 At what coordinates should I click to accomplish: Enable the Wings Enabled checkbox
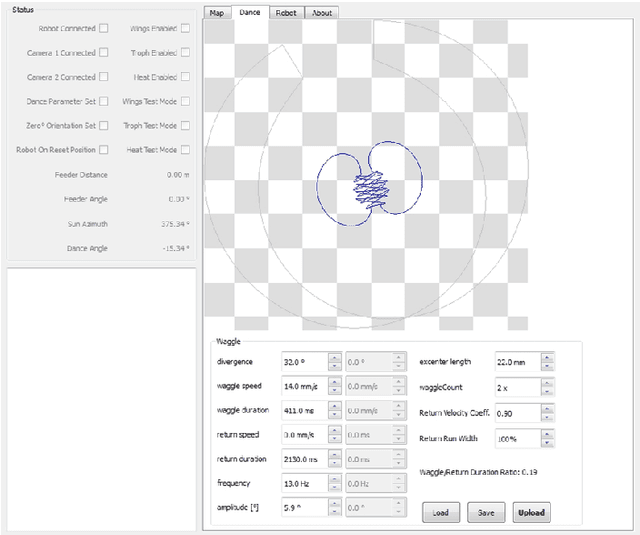click(185, 28)
